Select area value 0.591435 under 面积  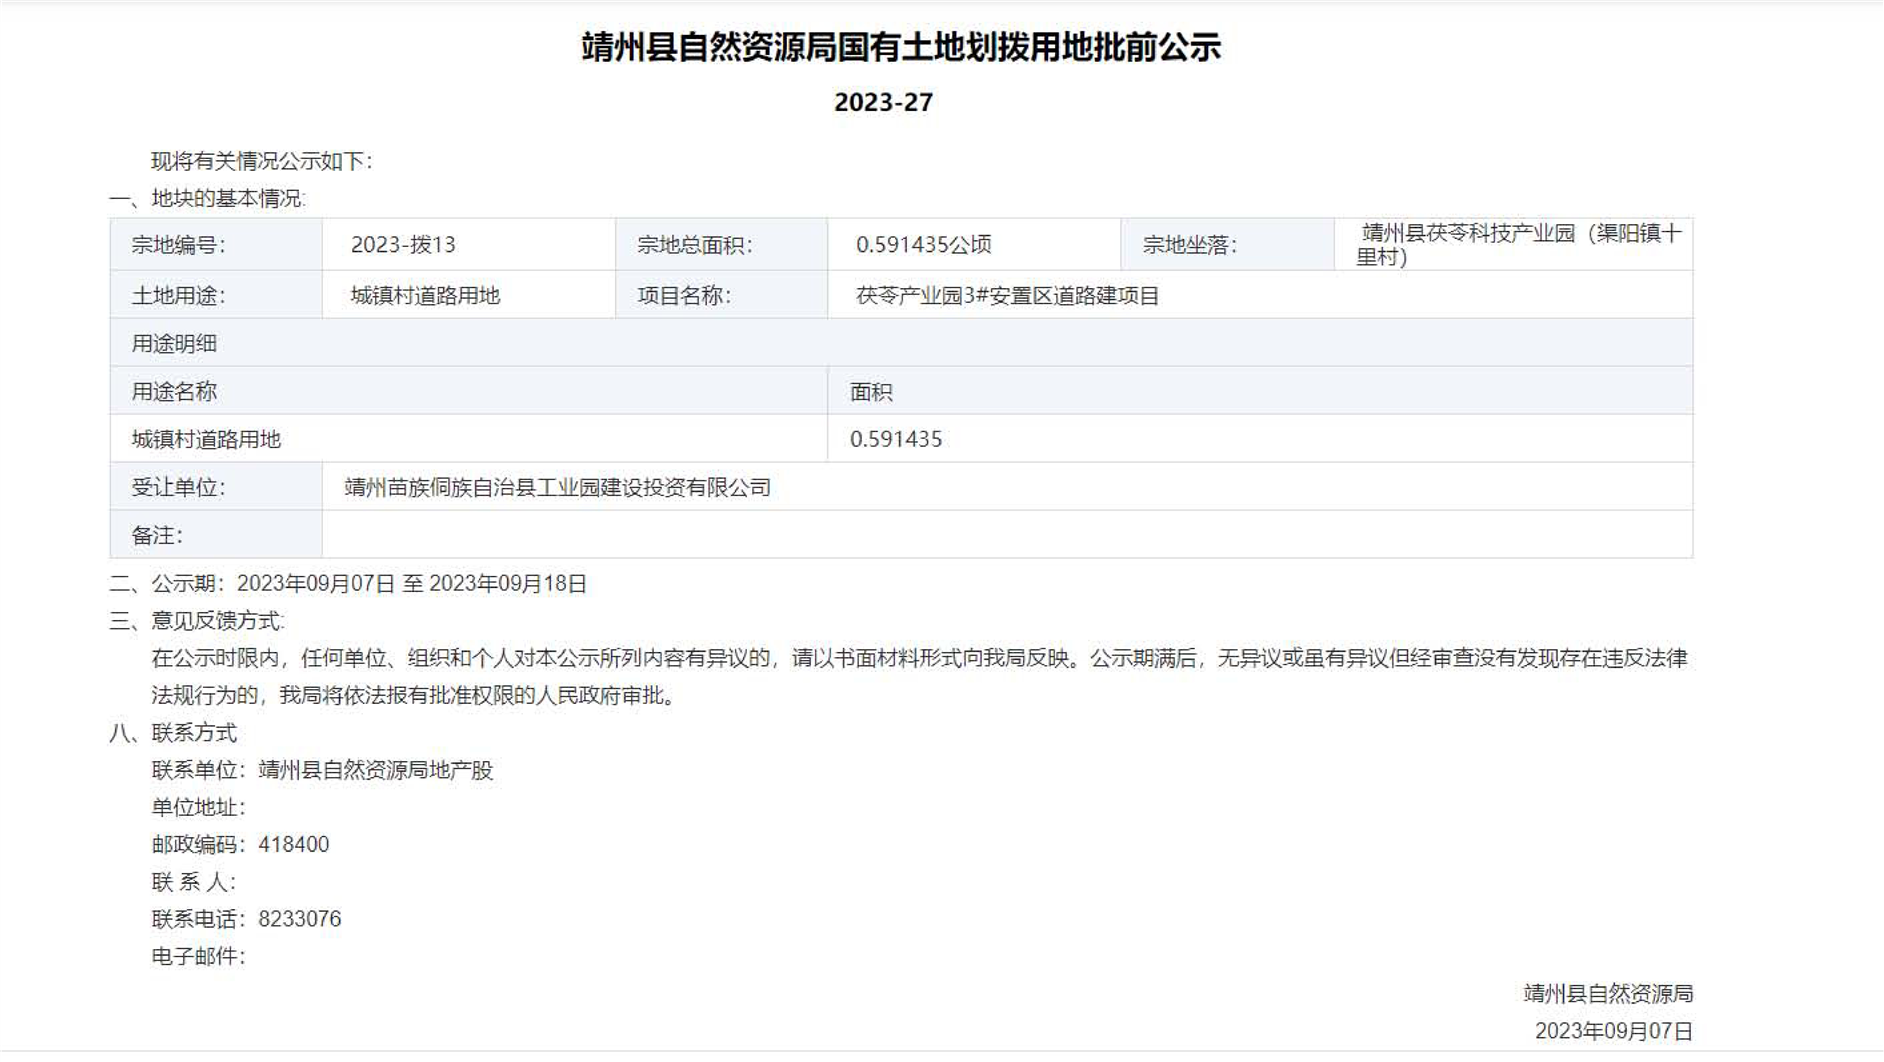coord(896,439)
